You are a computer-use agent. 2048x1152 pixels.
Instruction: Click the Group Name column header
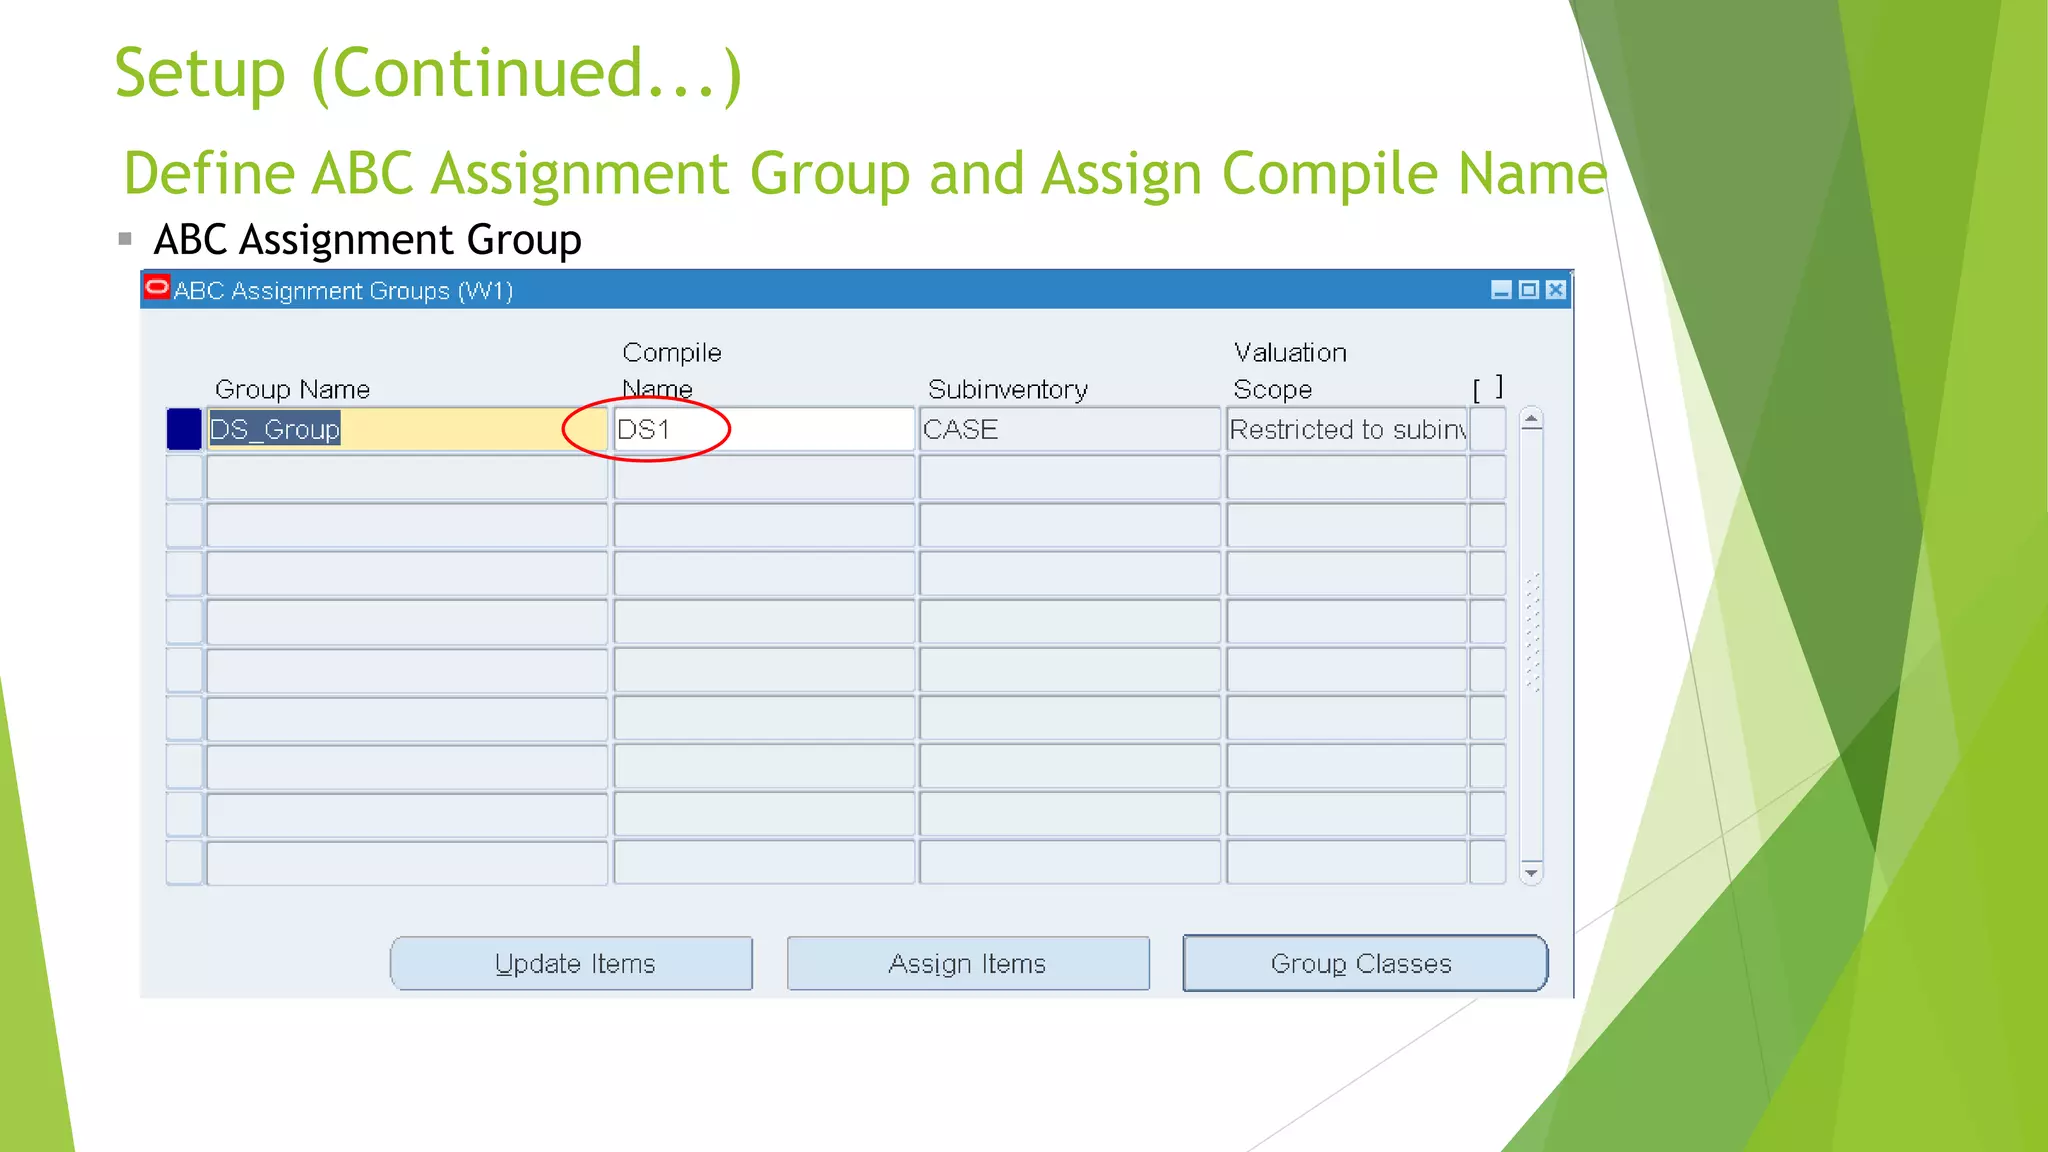click(x=292, y=389)
